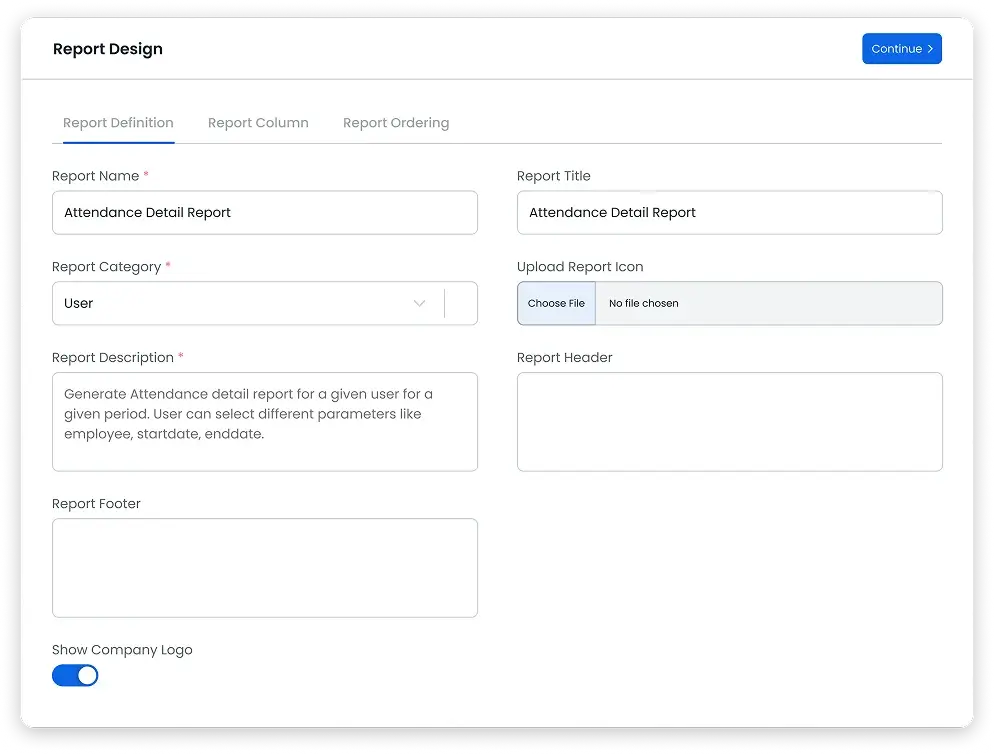Click the 'Show Company Logo' label
This screenshot has height=754, width=994.
pyautogui.click(x=122, y=650)
